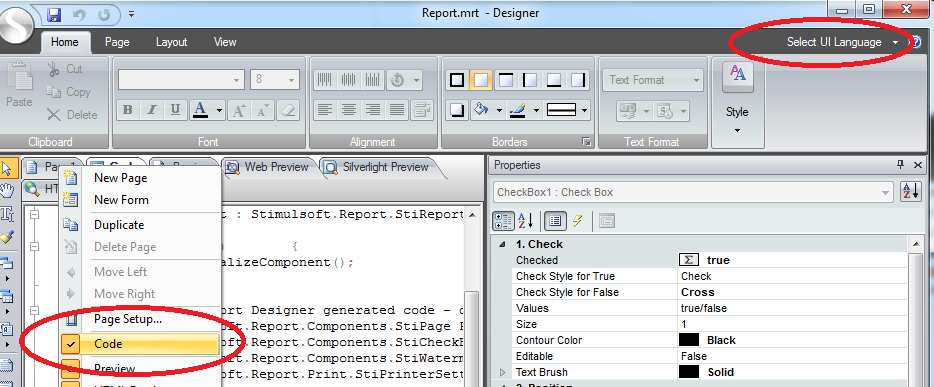Center text horizontally in Alignment group

[x=348, y=110]
